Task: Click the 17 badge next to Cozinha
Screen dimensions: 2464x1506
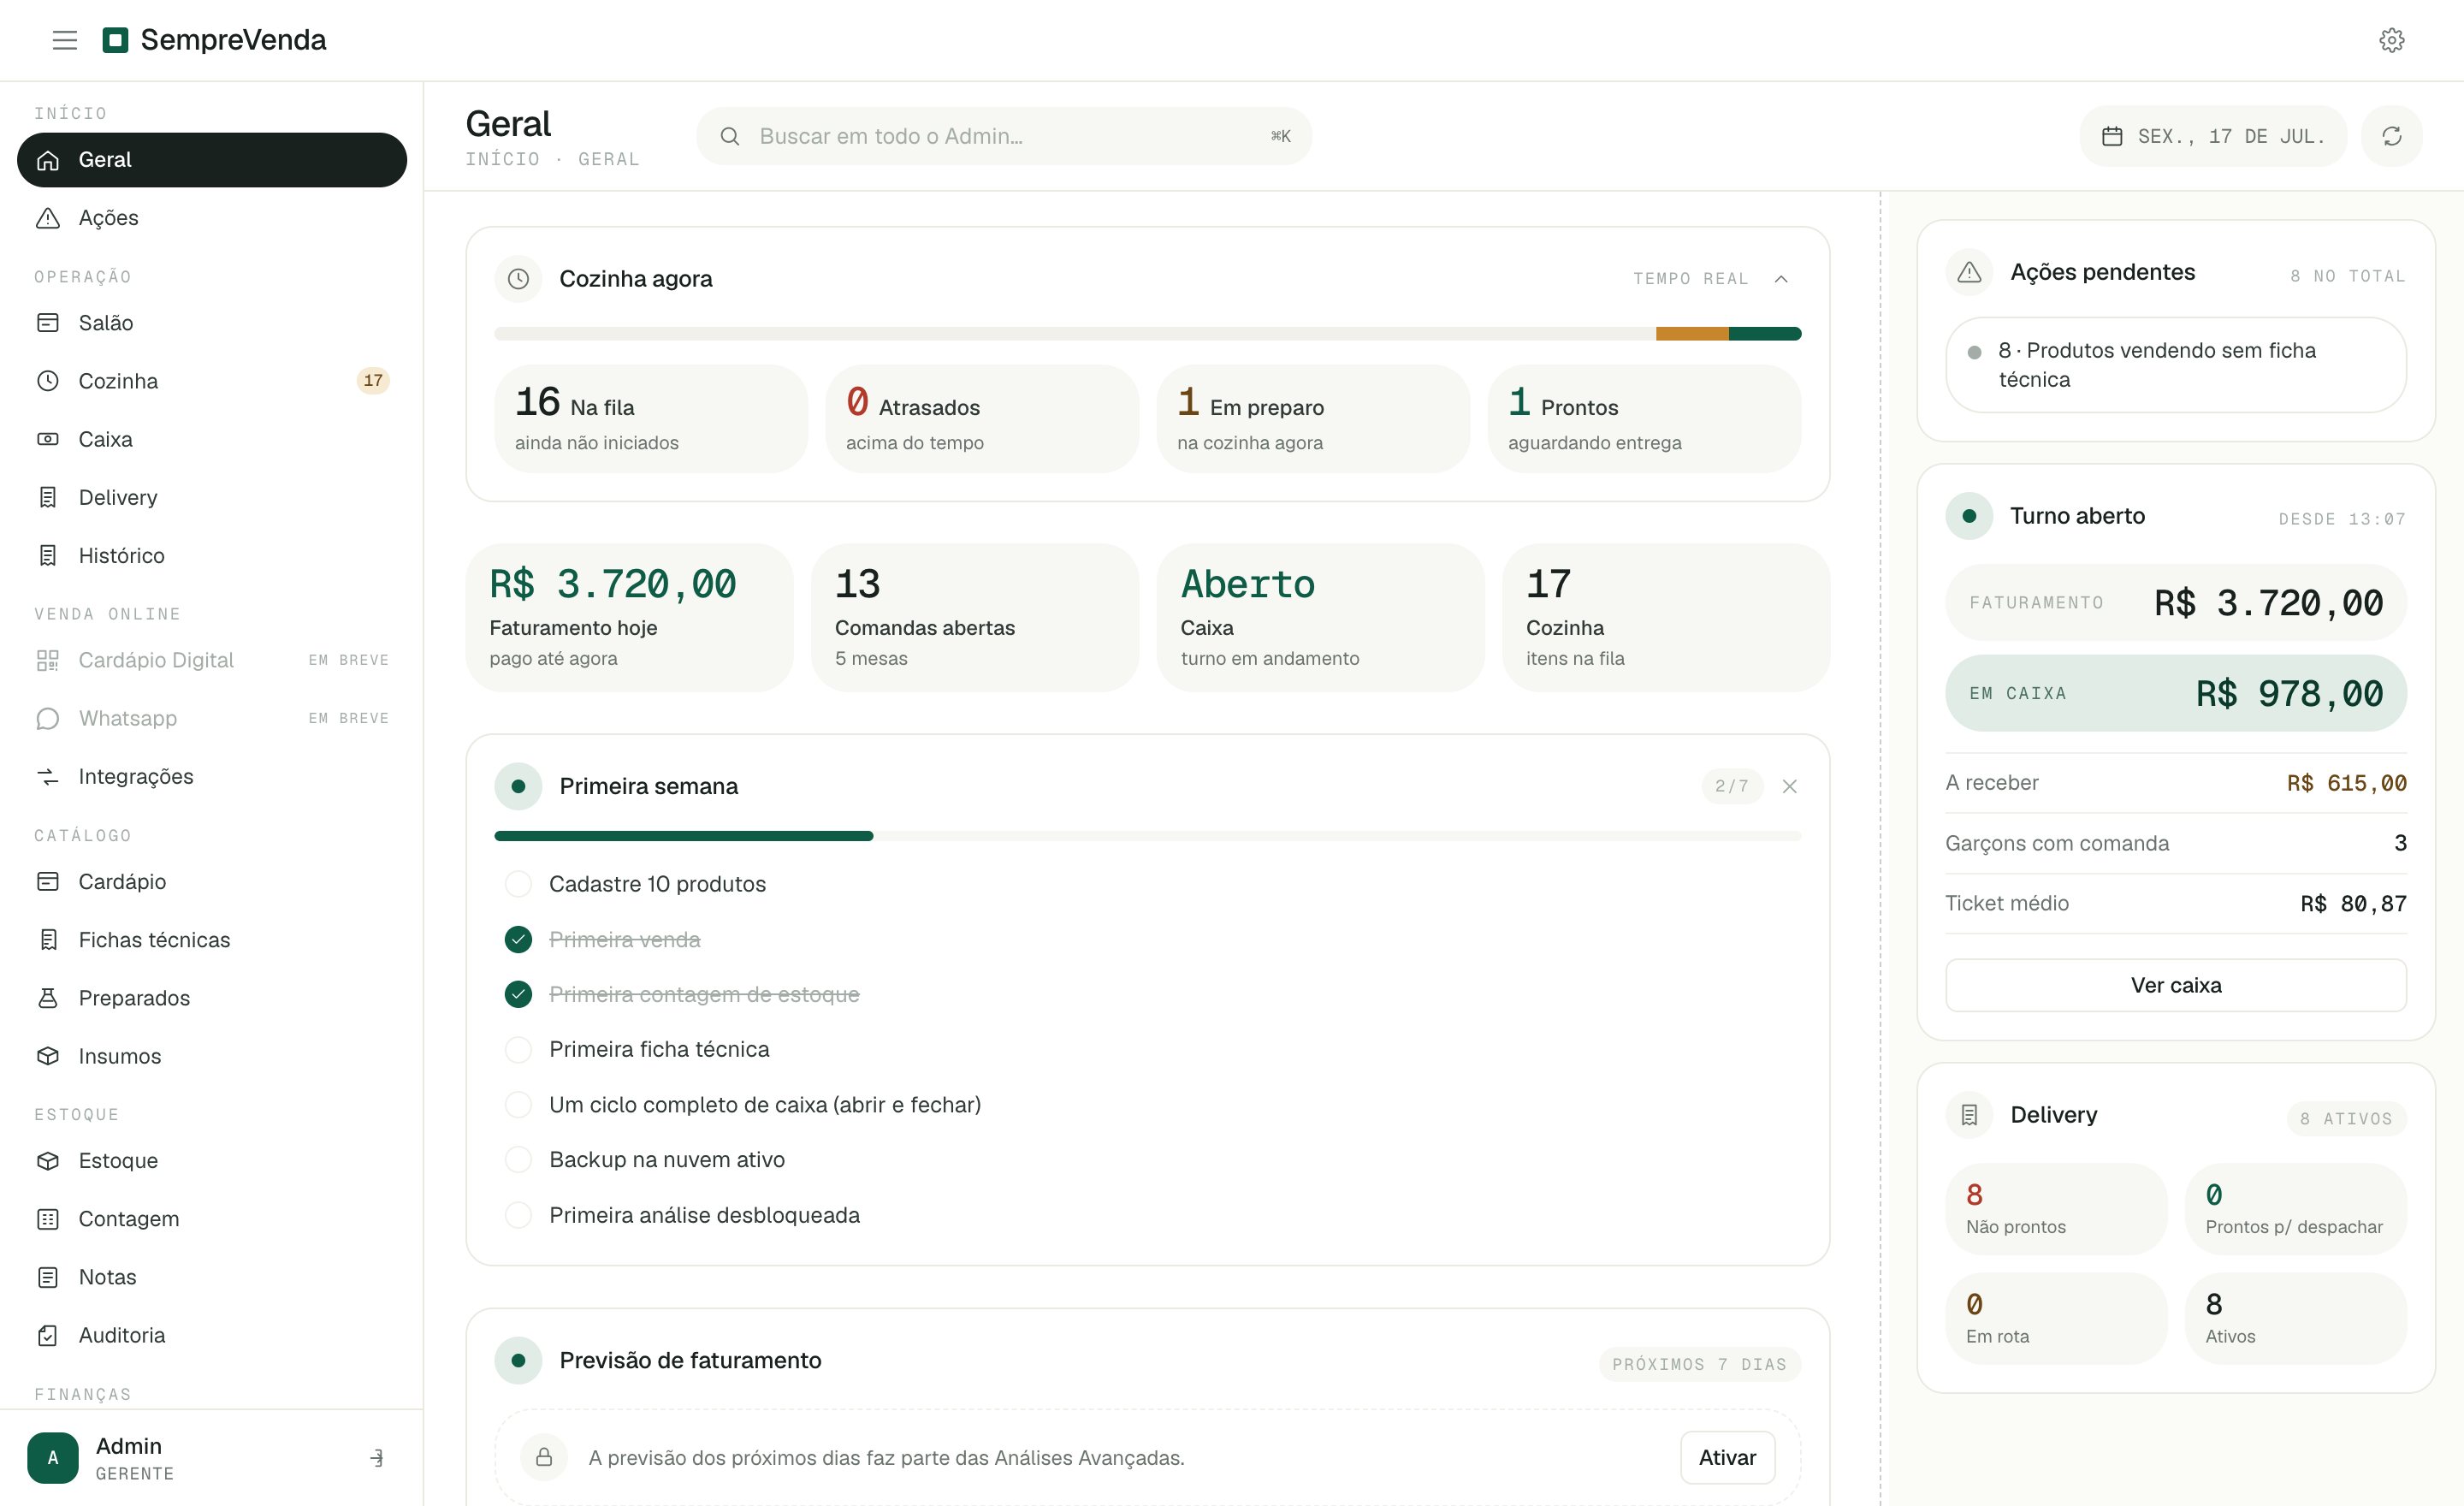Action: click(x=373, y=381)
